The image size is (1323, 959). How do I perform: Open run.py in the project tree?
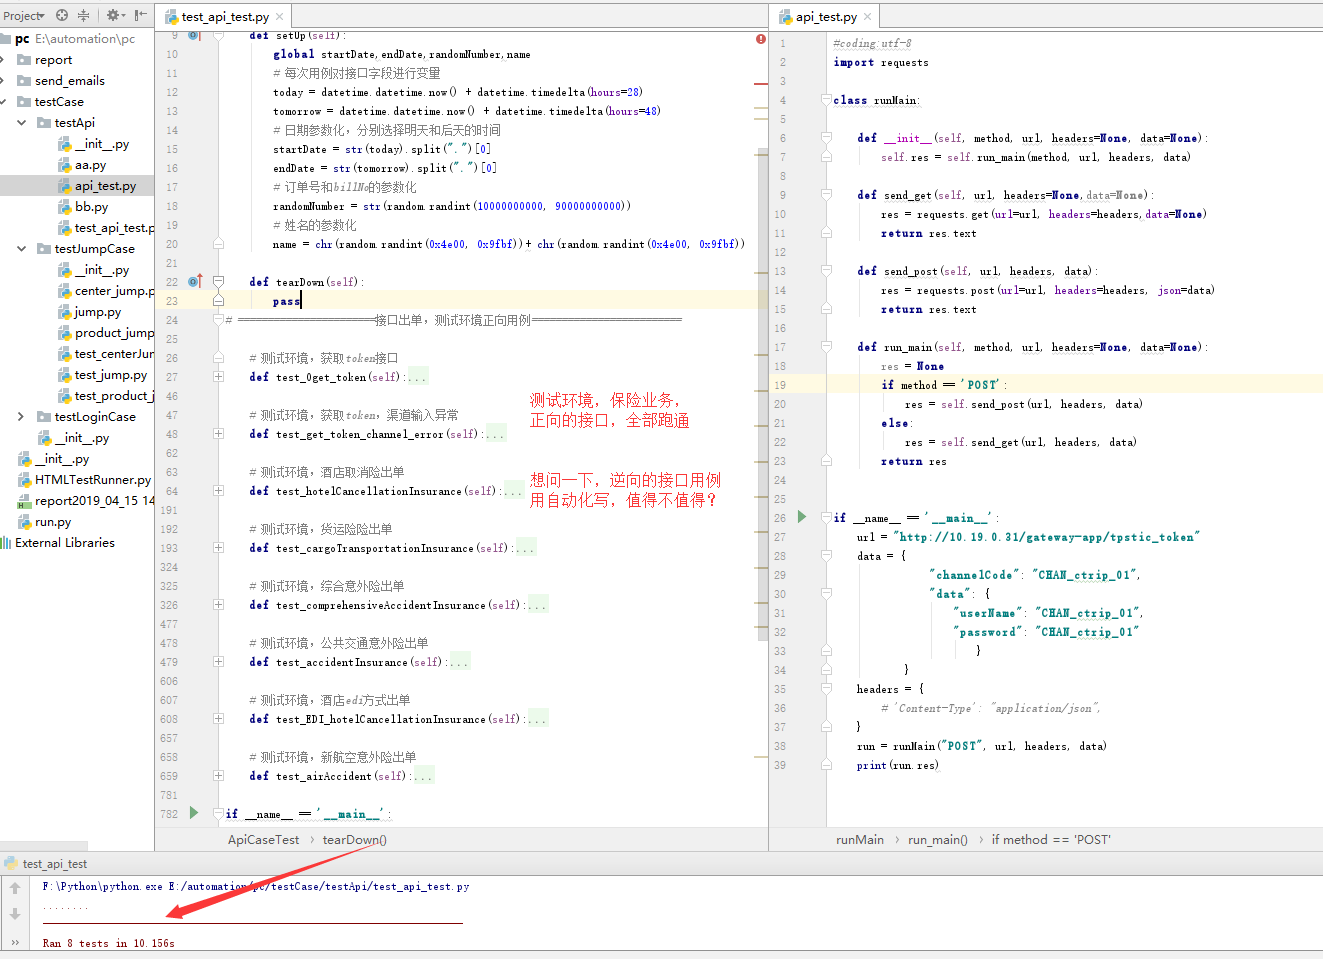[53, 522]
